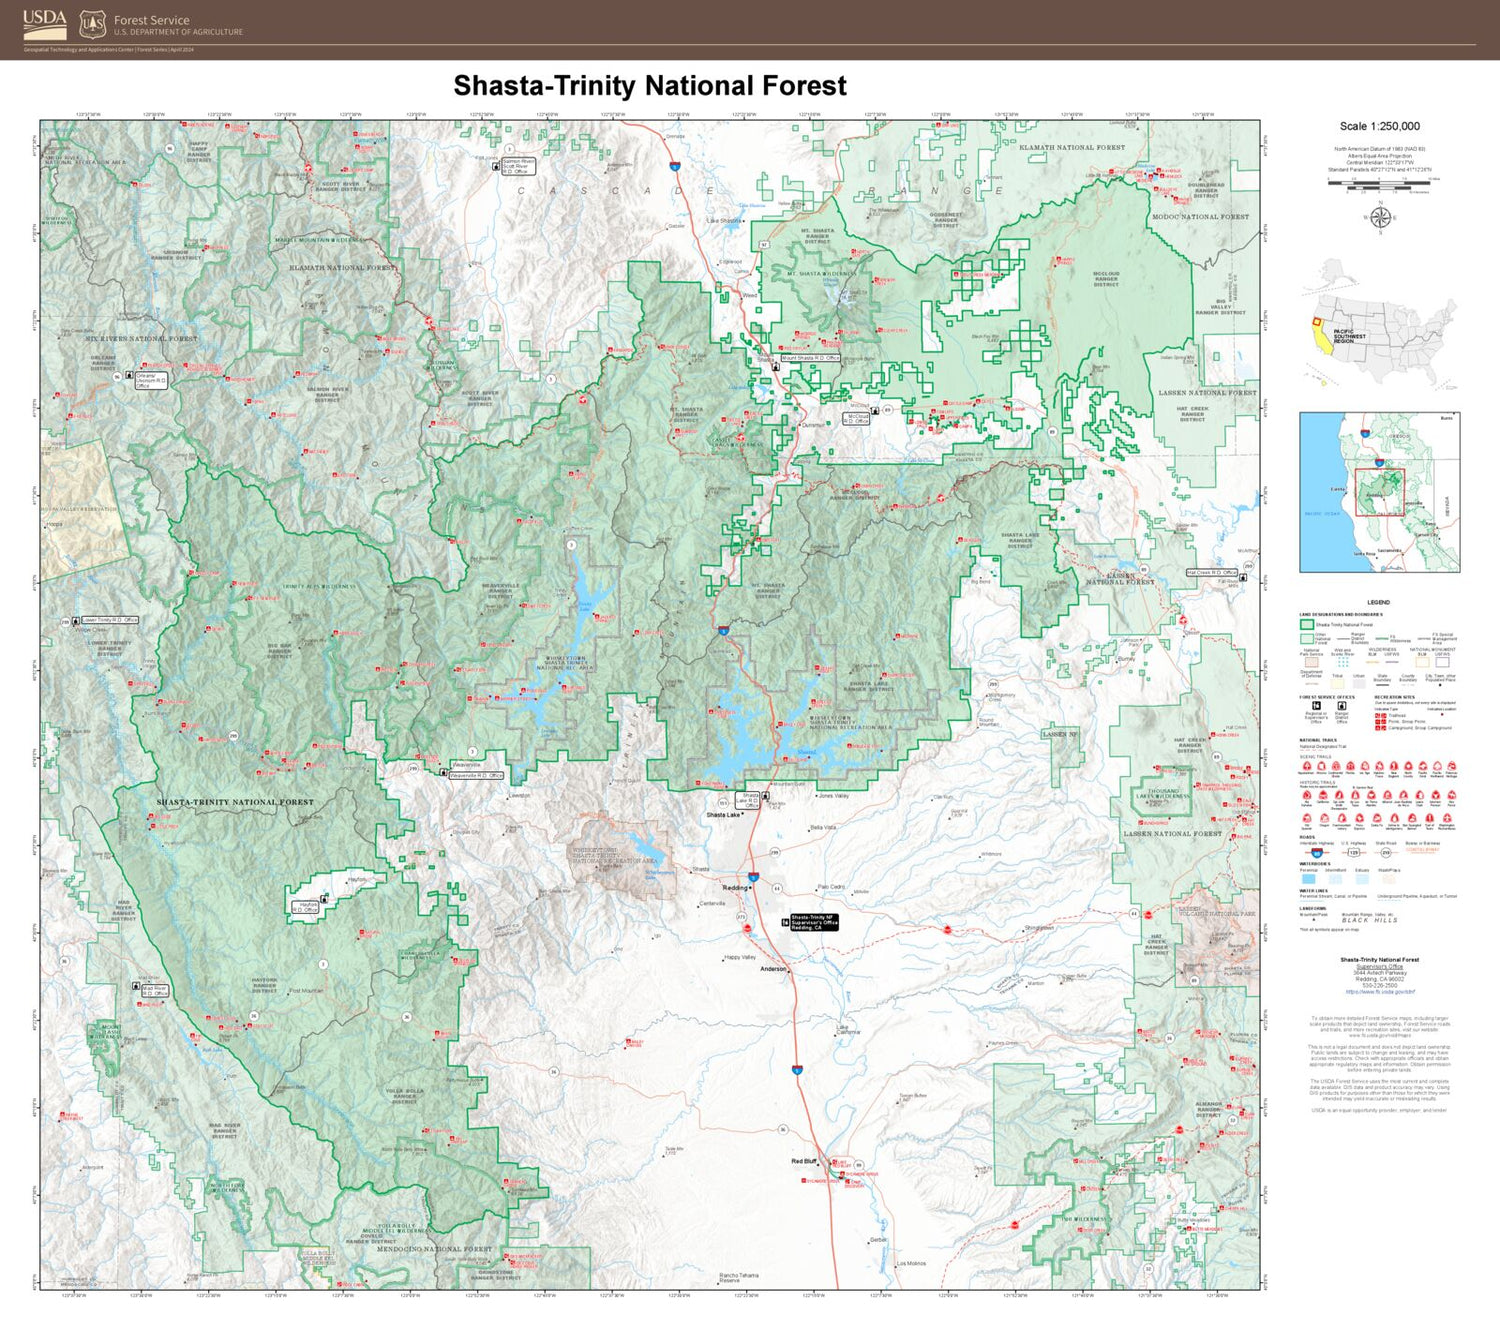Click the "RECREATION SITES" legend heading
The height and width of the screenshot is (1330, 1500).
(1395, 697)
